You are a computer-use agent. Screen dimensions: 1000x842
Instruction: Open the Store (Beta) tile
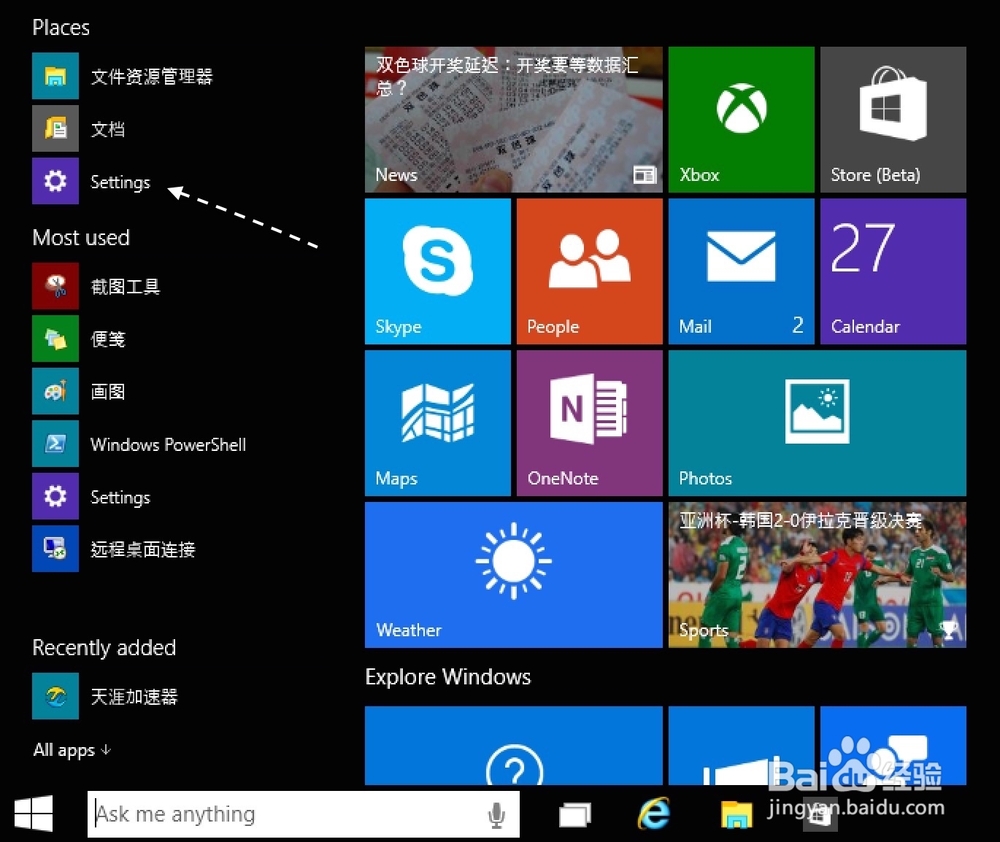[x=891, y=119]
